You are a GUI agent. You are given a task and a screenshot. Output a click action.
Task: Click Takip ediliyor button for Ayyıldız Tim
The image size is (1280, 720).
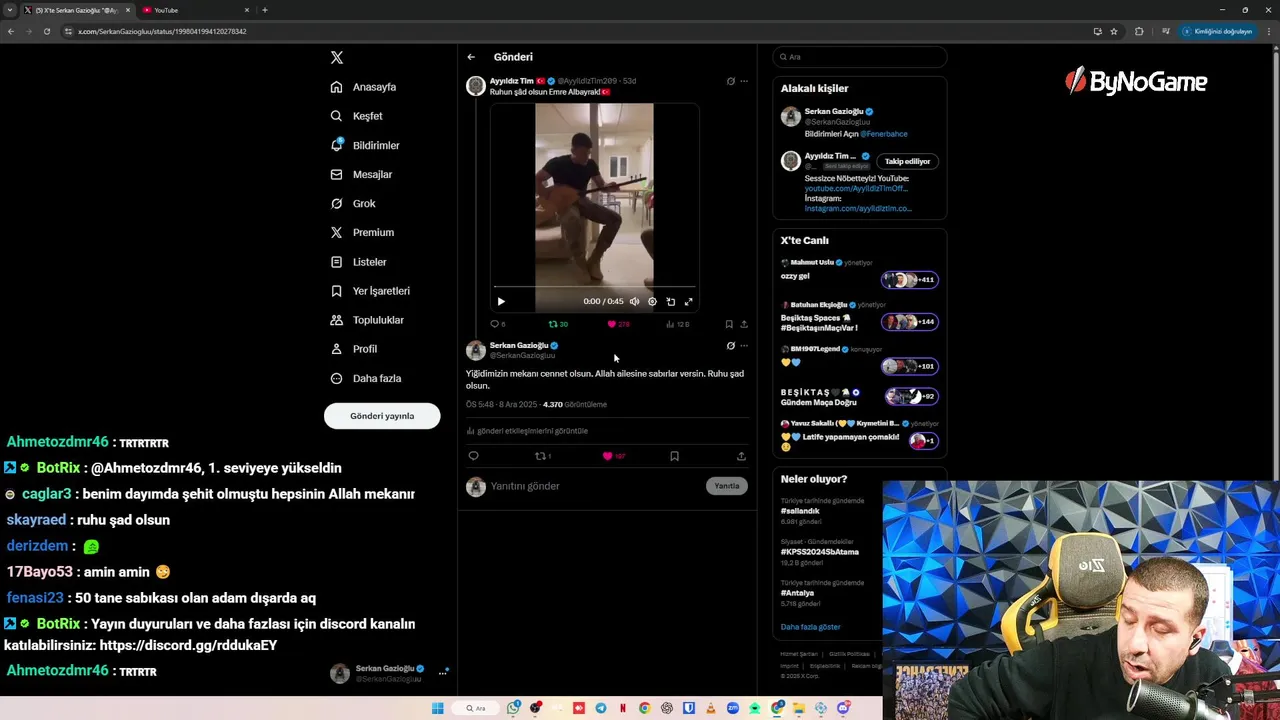[x=908, y=161]
